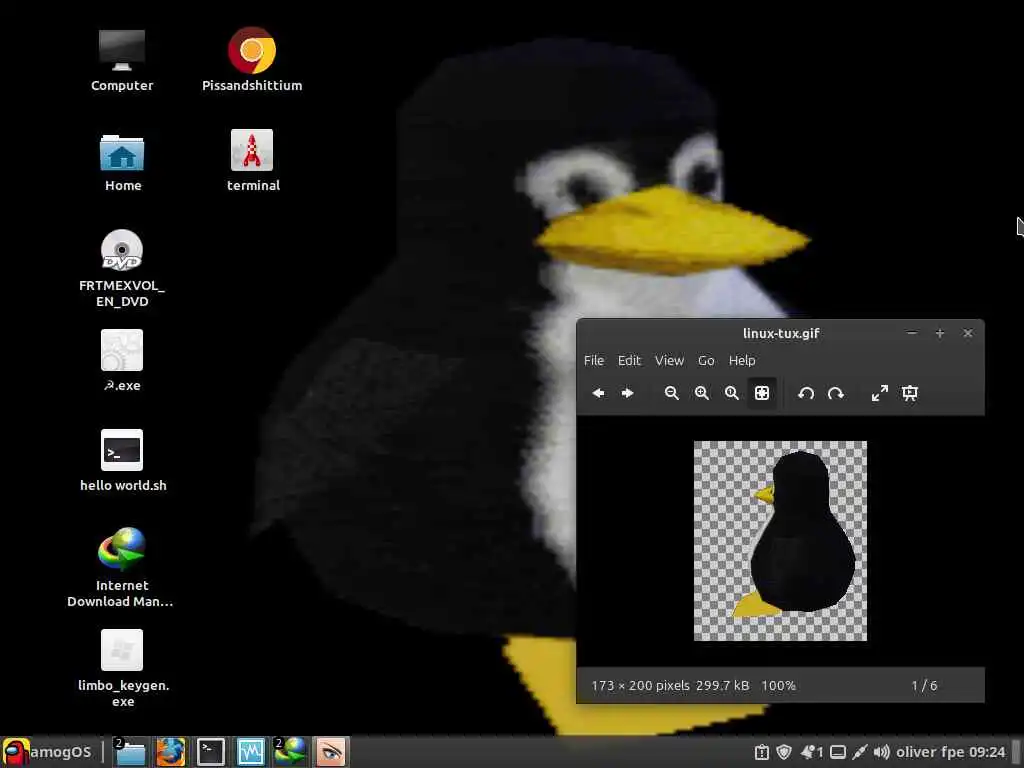Start slideshow in image viewer
Viewport: 1024px width, 768px height.
tap(910, 393)
